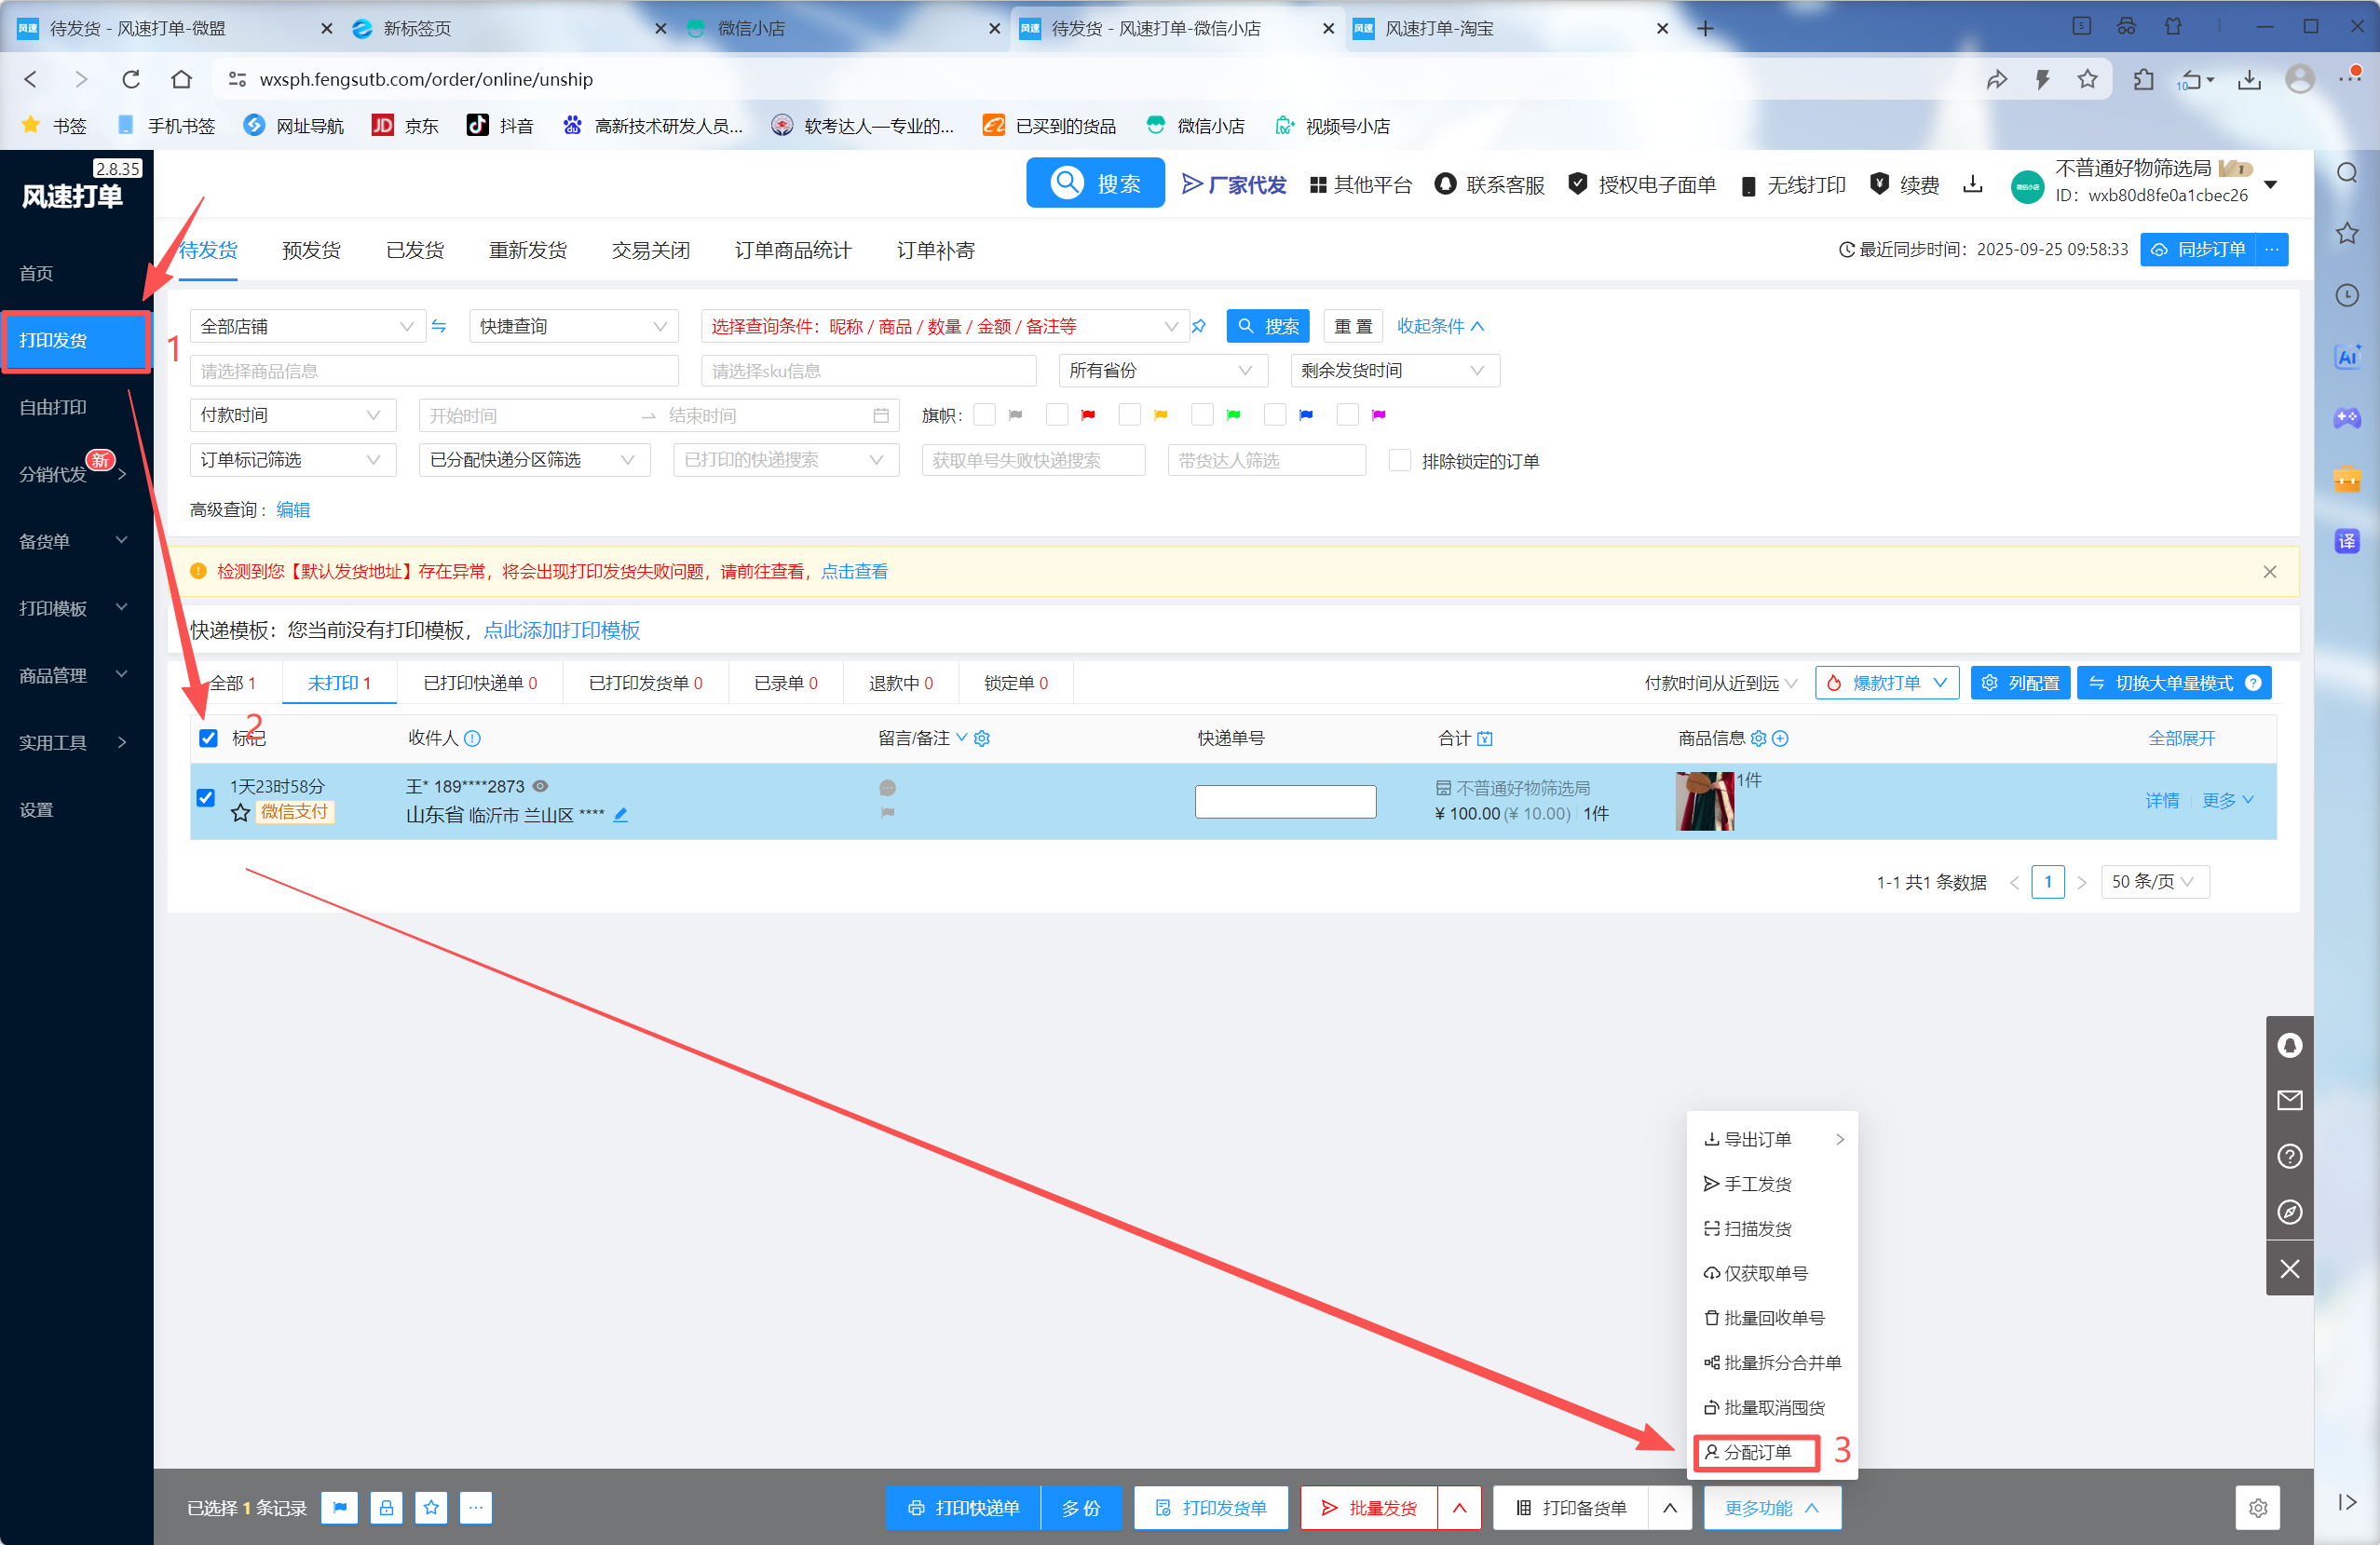The height and width of the screenshot is (1545, 2380).
Task: Click the flag mark icon in bottom bar
Action: (340, 1507)
